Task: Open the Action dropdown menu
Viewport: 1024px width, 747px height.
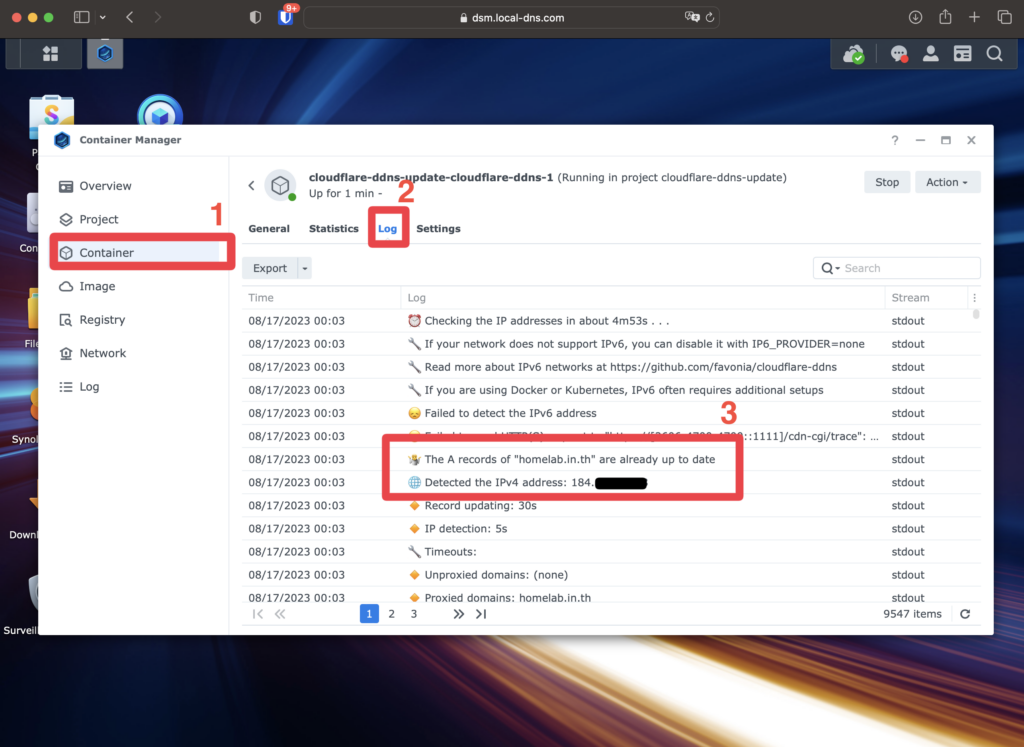Action: 947,182
